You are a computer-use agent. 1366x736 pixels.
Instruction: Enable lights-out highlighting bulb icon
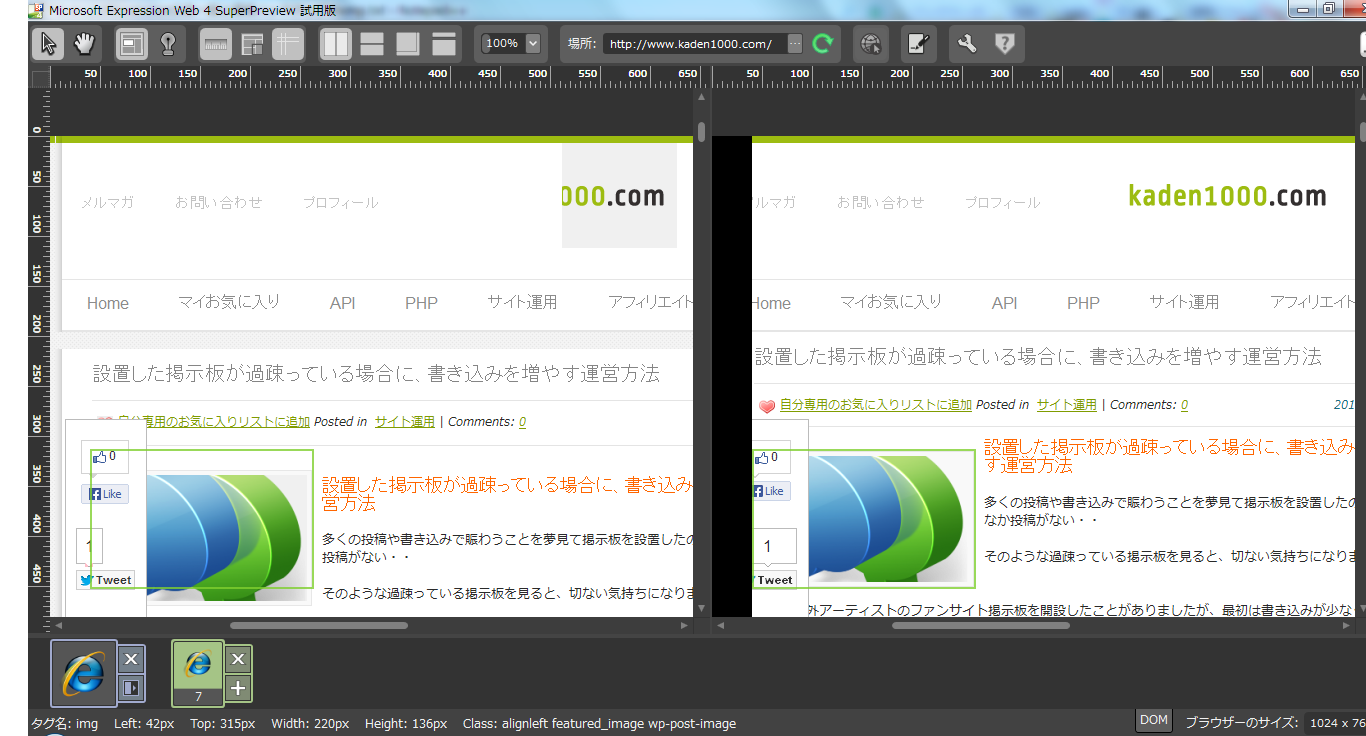pos(168,44)
